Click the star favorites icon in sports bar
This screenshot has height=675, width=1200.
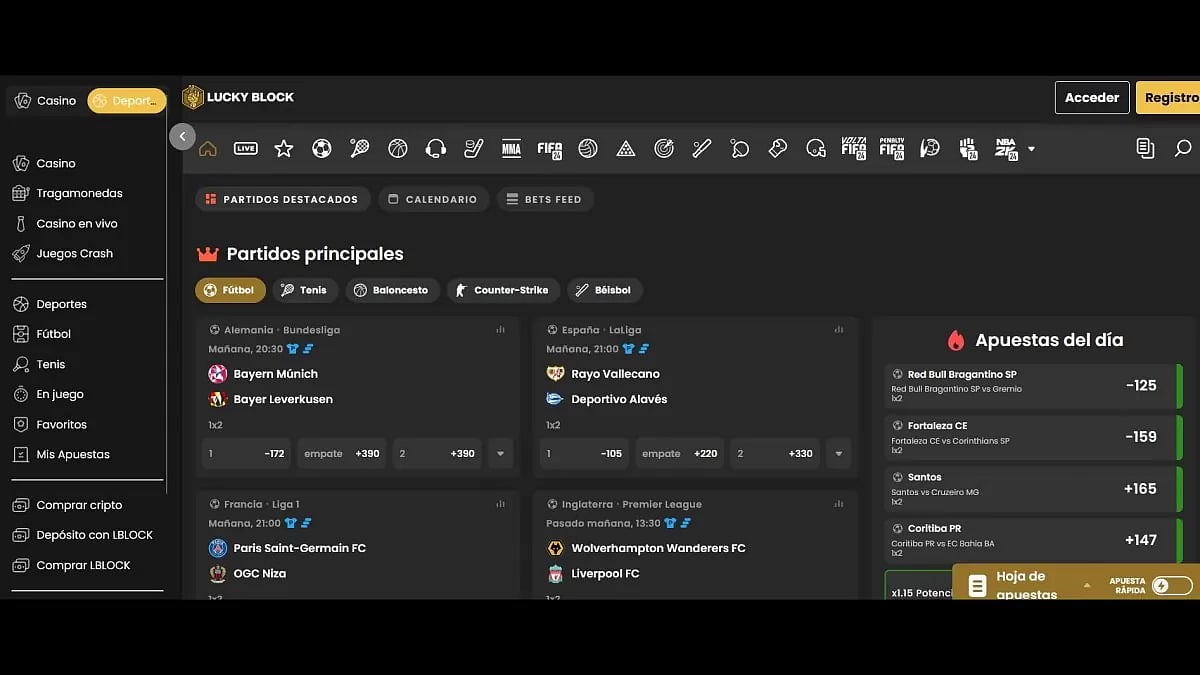click(x=284, y=149)
